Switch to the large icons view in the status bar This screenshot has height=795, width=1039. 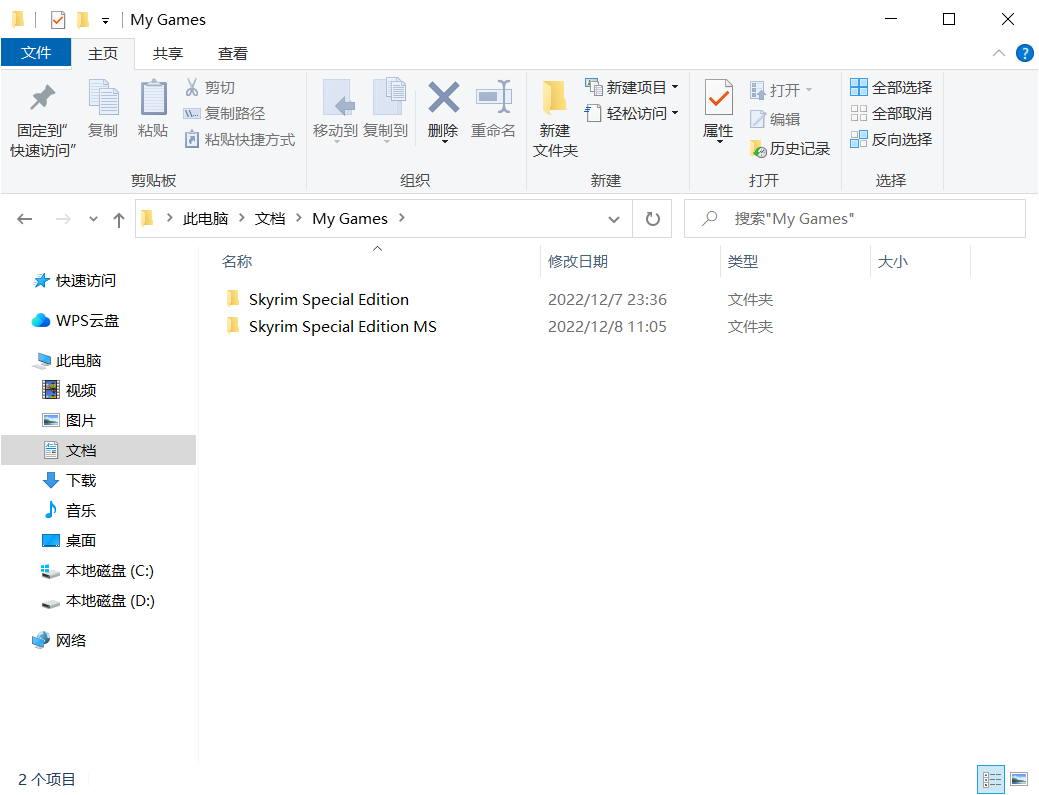[1019, 780]
